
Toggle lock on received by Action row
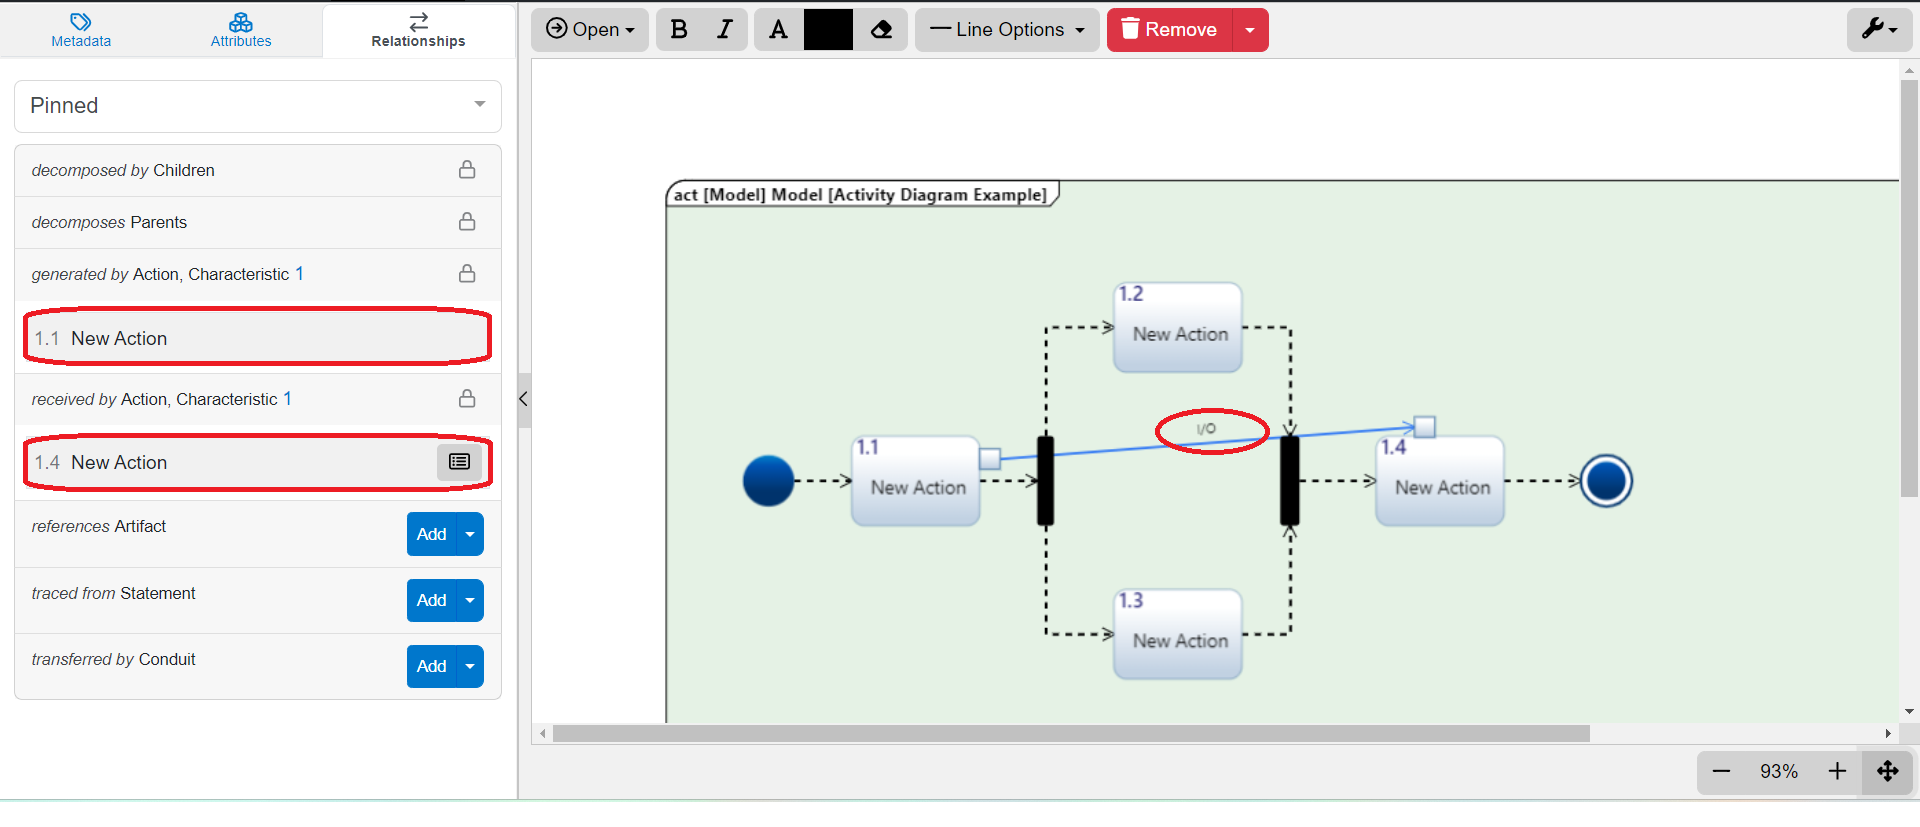click(467, 399)
